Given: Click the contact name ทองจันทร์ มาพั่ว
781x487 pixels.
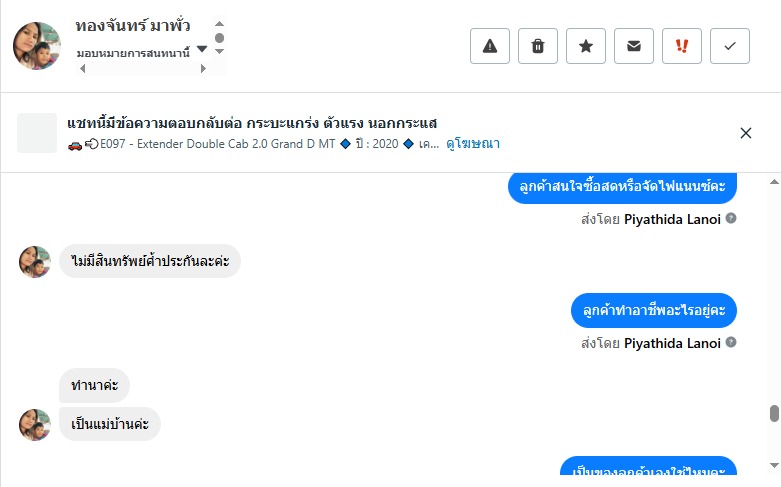Looking at the screenshot, I should [133, 25].
